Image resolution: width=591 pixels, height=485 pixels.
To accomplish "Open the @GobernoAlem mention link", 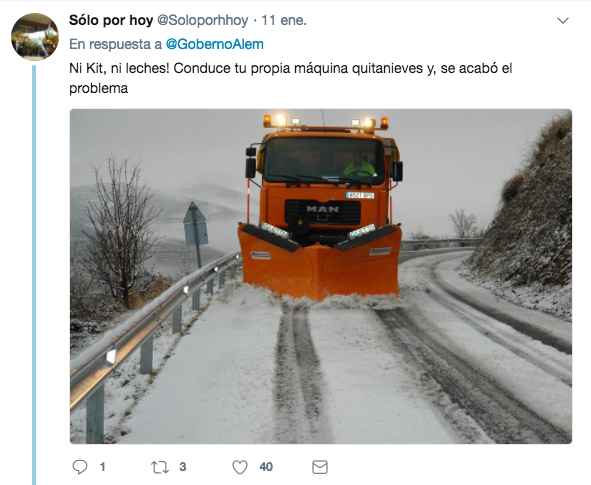I will point(215,44).
